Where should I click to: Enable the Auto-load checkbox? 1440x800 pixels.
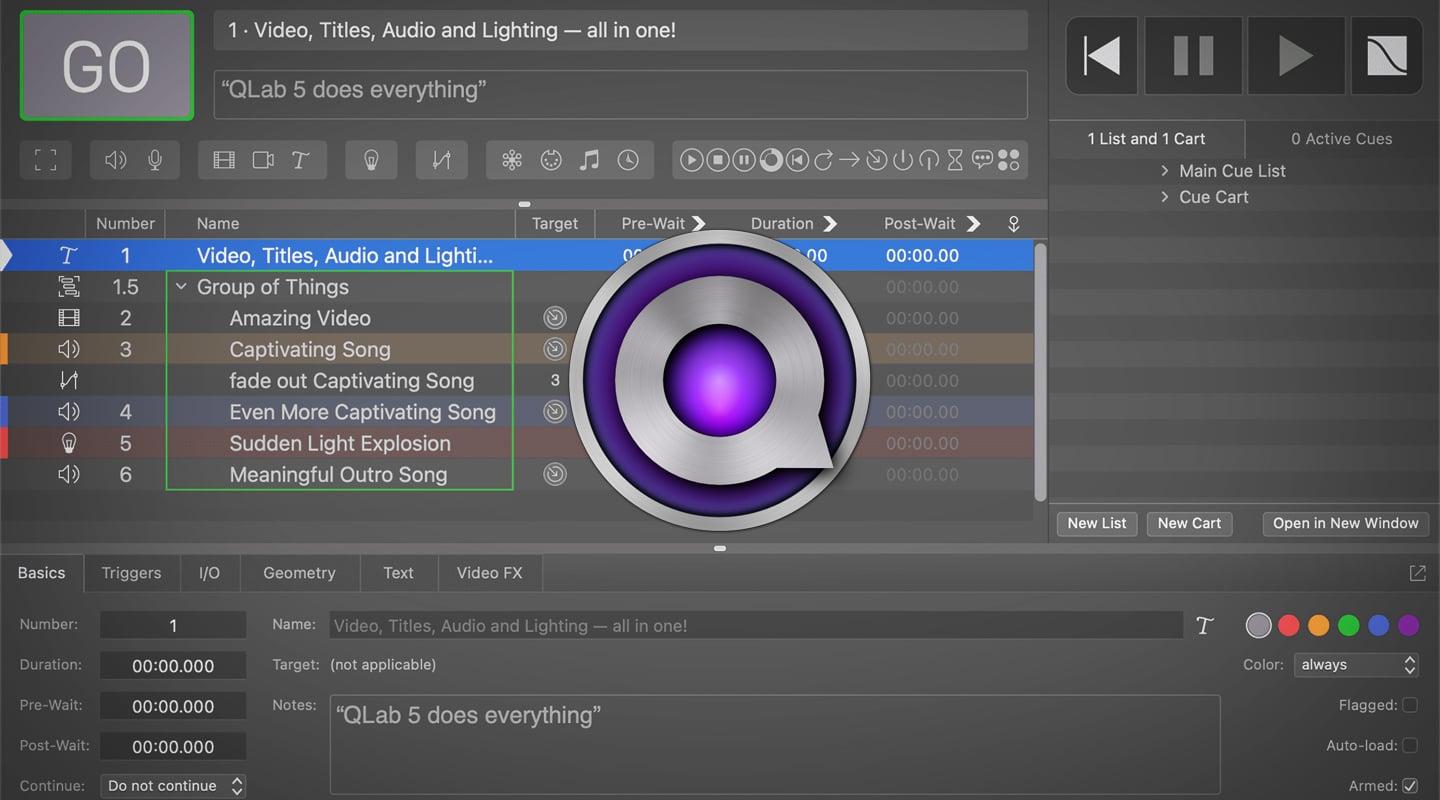click(1410, 745)
